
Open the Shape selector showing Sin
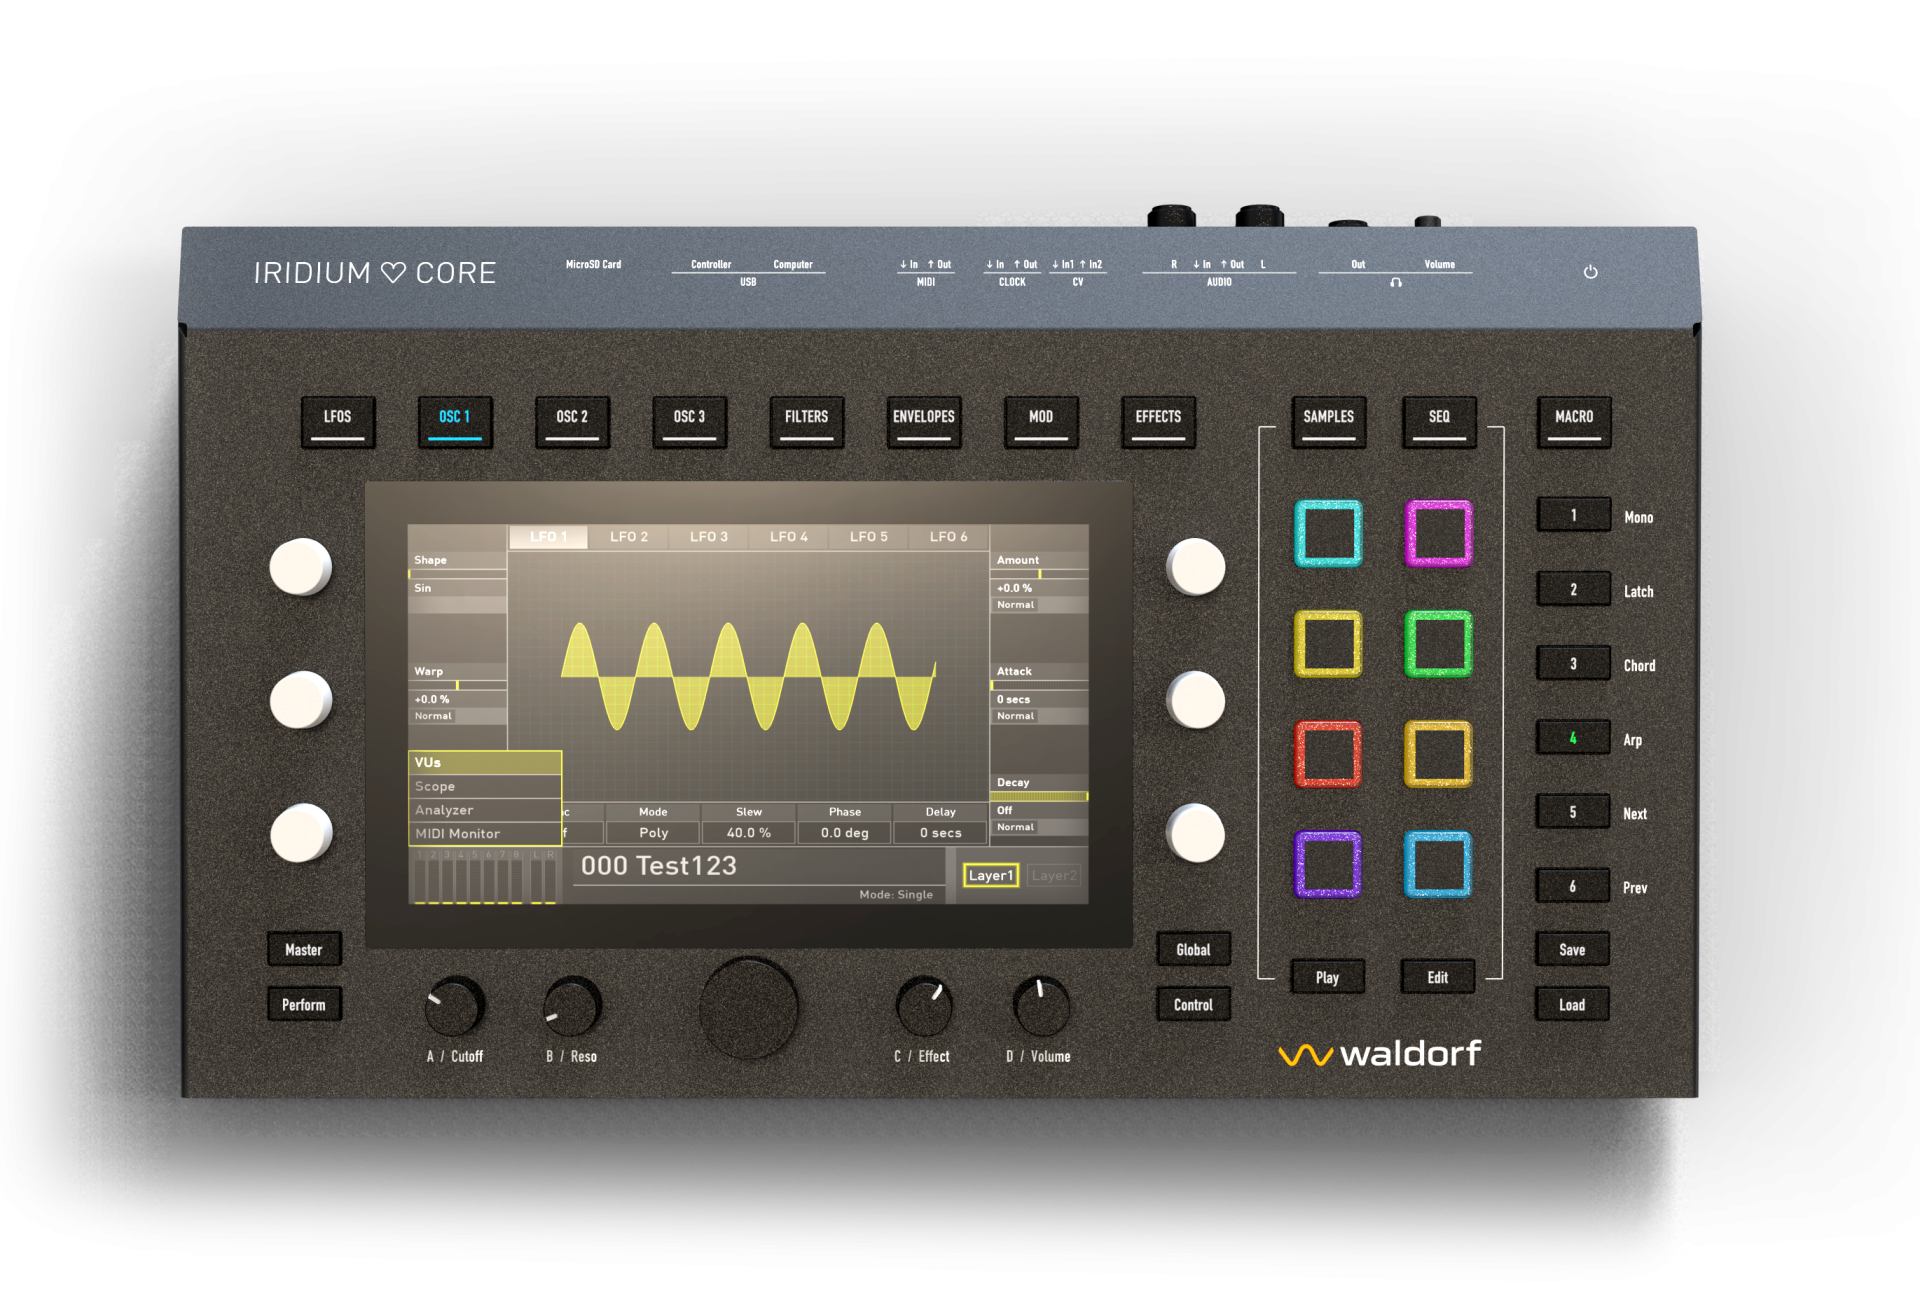pos(458,588)
